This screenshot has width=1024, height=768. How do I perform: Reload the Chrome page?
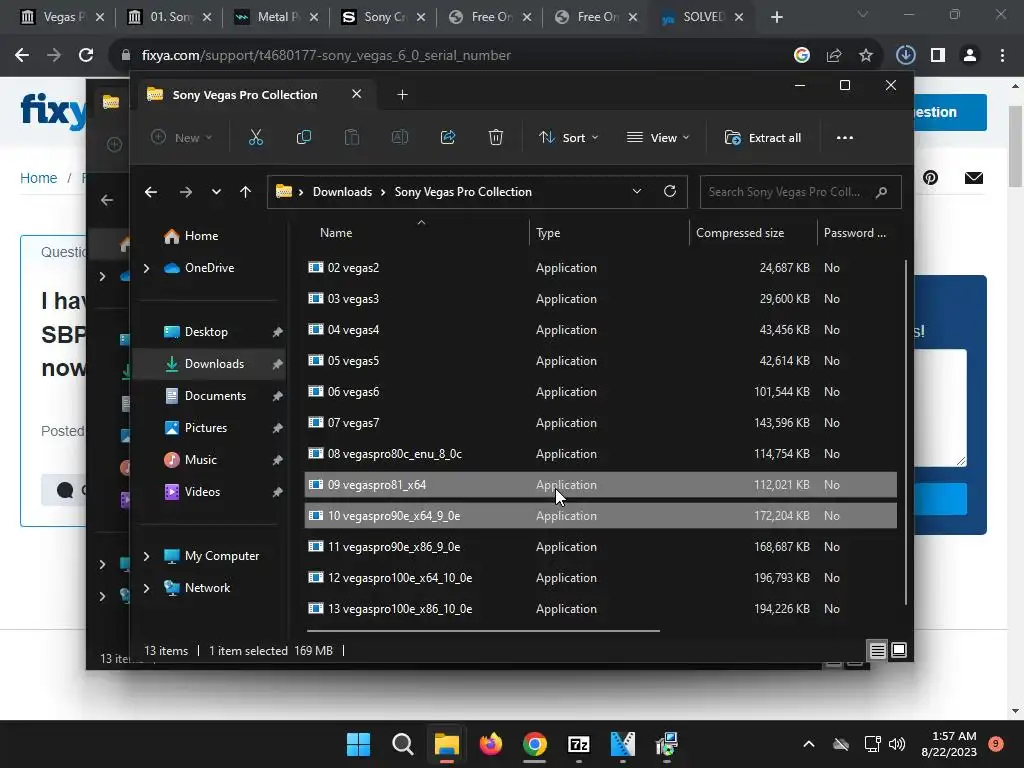(x=86, y=56)
